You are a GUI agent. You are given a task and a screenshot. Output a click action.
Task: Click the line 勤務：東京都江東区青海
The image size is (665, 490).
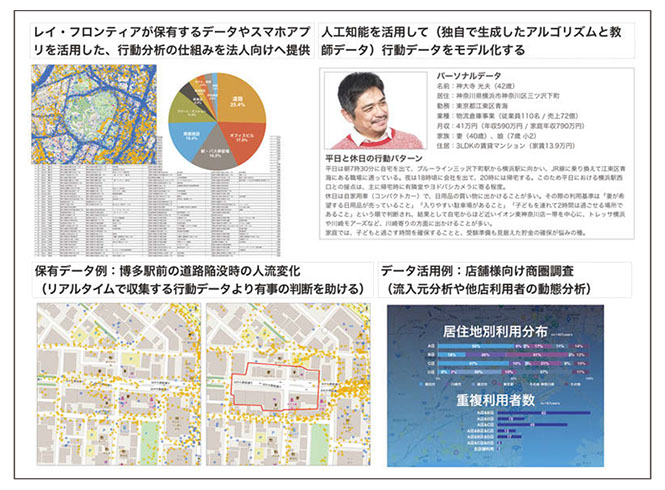(x=472, y=106)
